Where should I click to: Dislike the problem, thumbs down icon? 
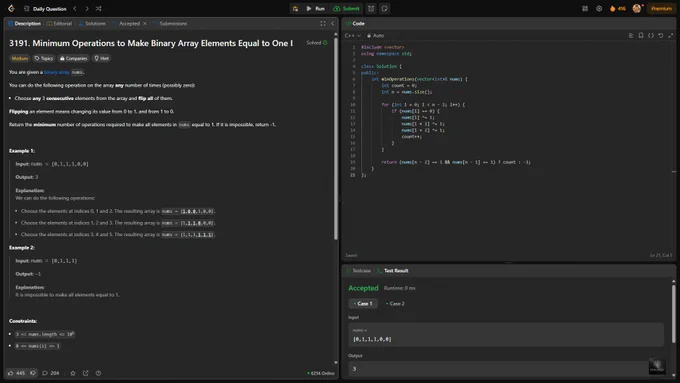33,373
